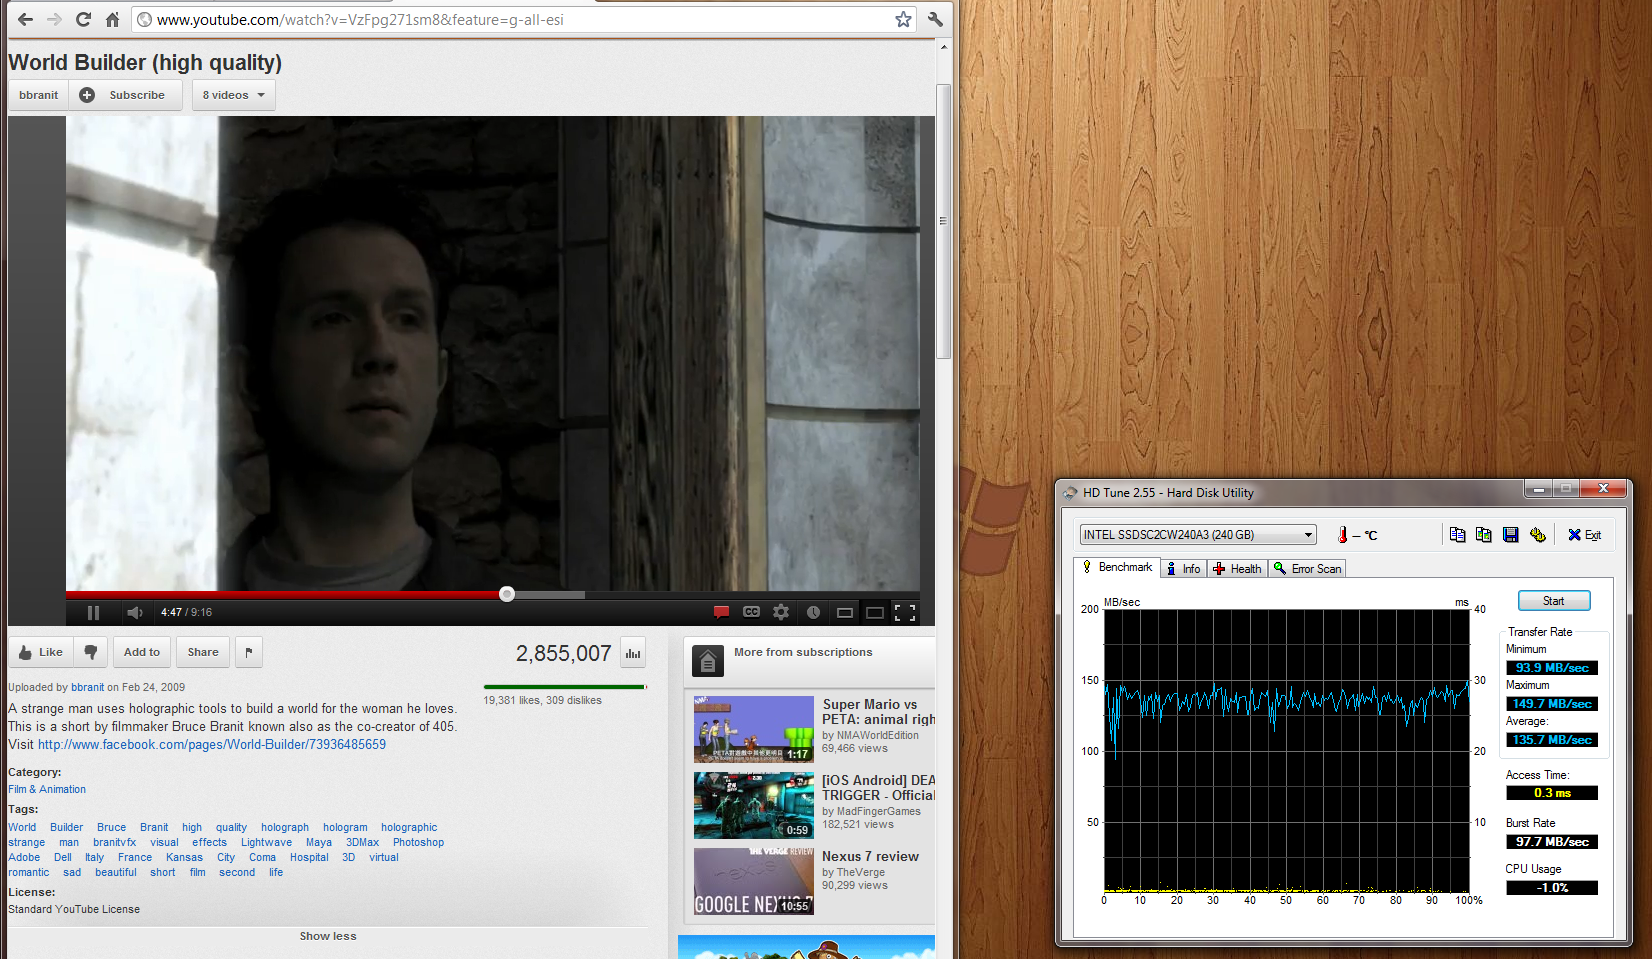The image size is (1652, 959).
Task: Click the likes and dislikes rating bar
Action: click(565, 687)
